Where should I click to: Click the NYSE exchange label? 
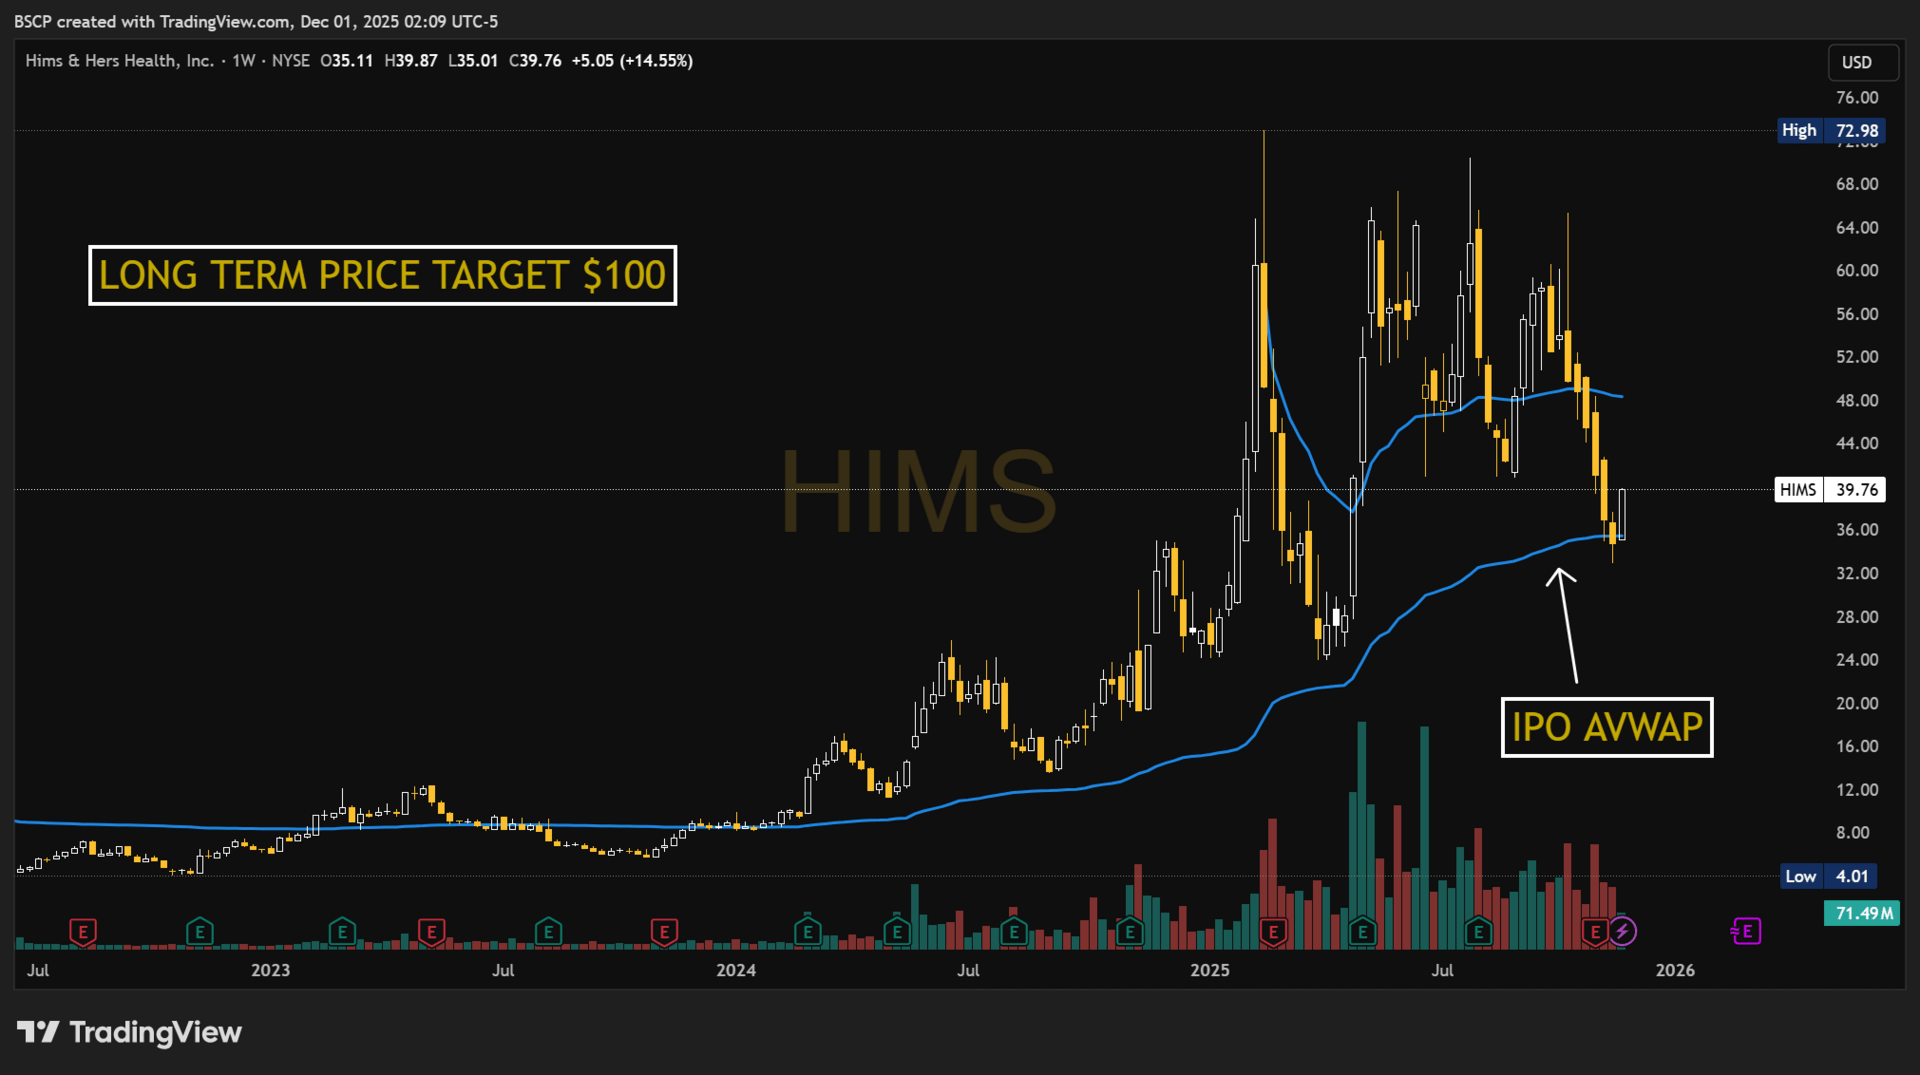291,61
